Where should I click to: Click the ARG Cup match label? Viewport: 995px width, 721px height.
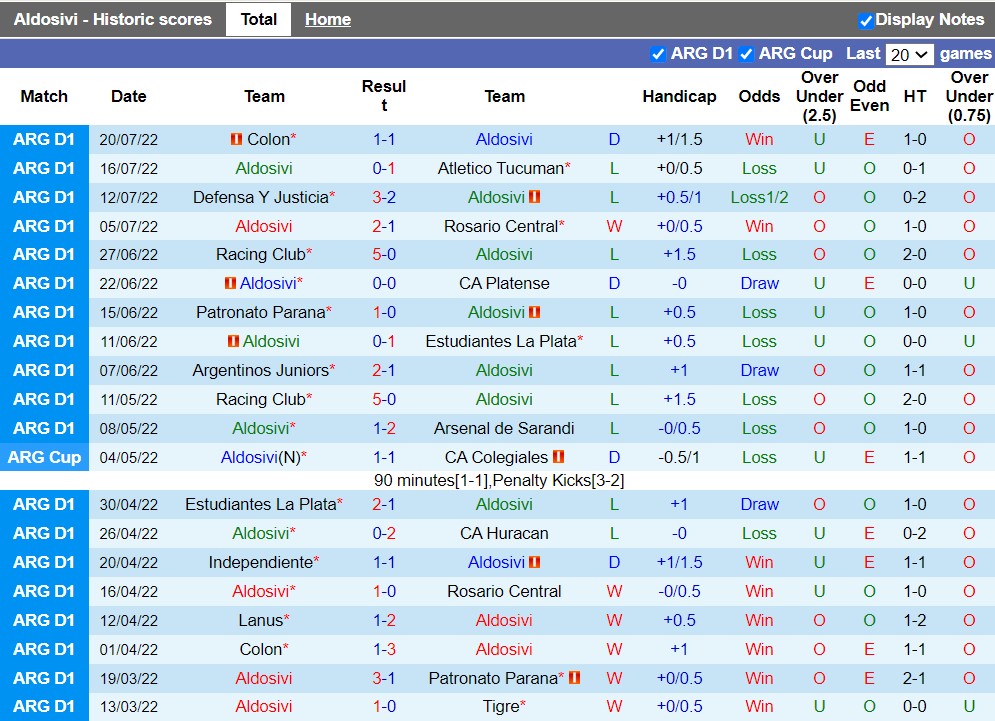pos(44,458)
